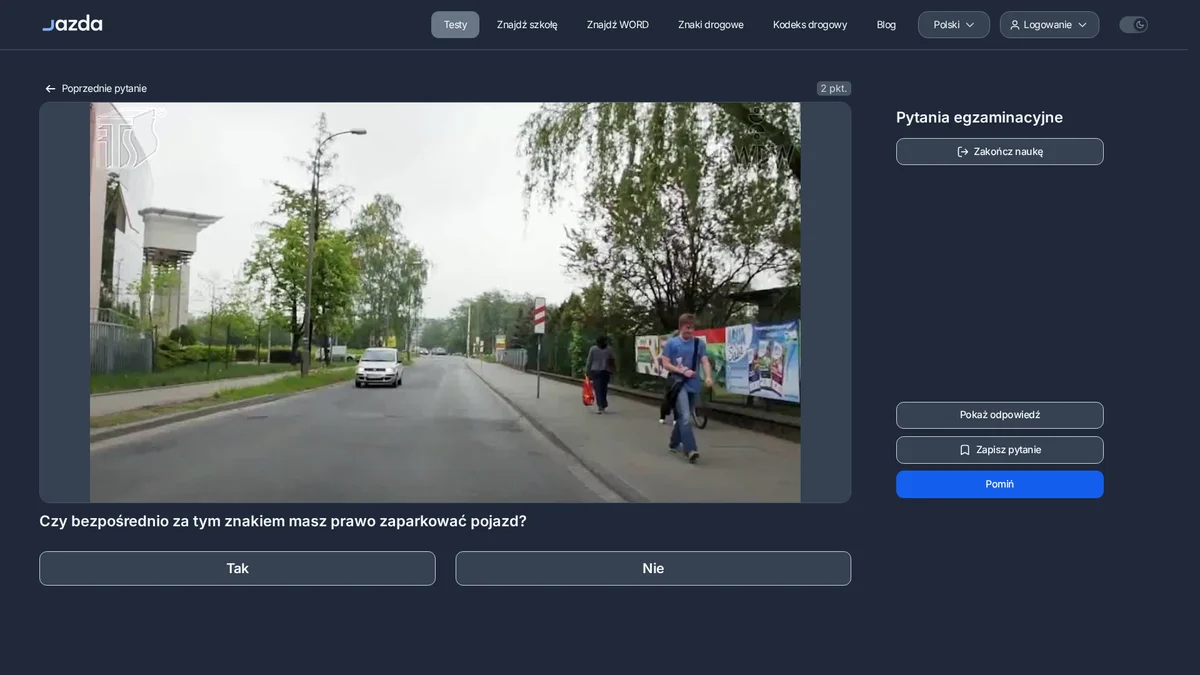Screen dimensions: 1200x675
Task: Click the back arrow next to Poprzednie pytanie
Action: [x=50, y=89]
